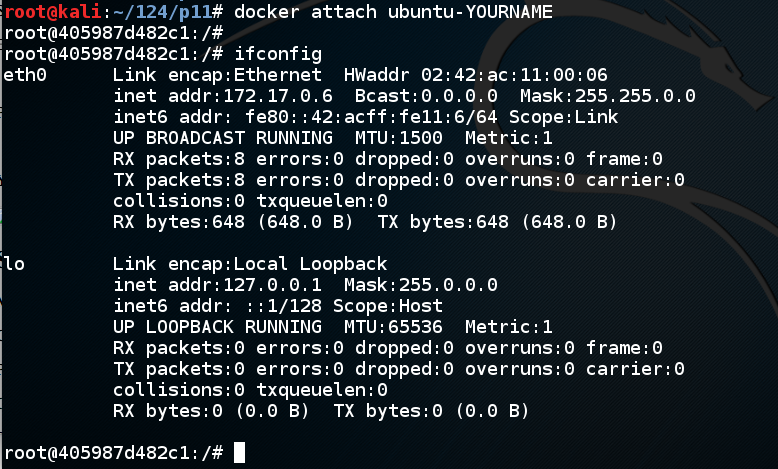Click the terminal cursor block at the prompt

(239, 453)
